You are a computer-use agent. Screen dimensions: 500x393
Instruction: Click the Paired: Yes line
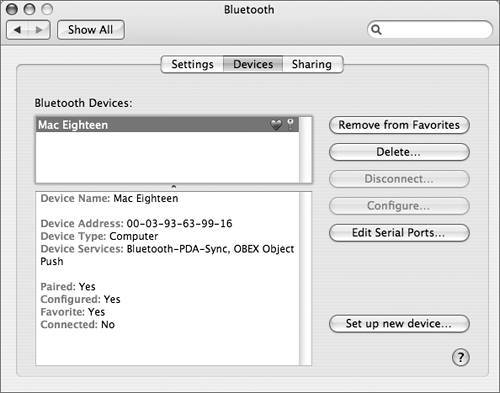click(68, 286)
